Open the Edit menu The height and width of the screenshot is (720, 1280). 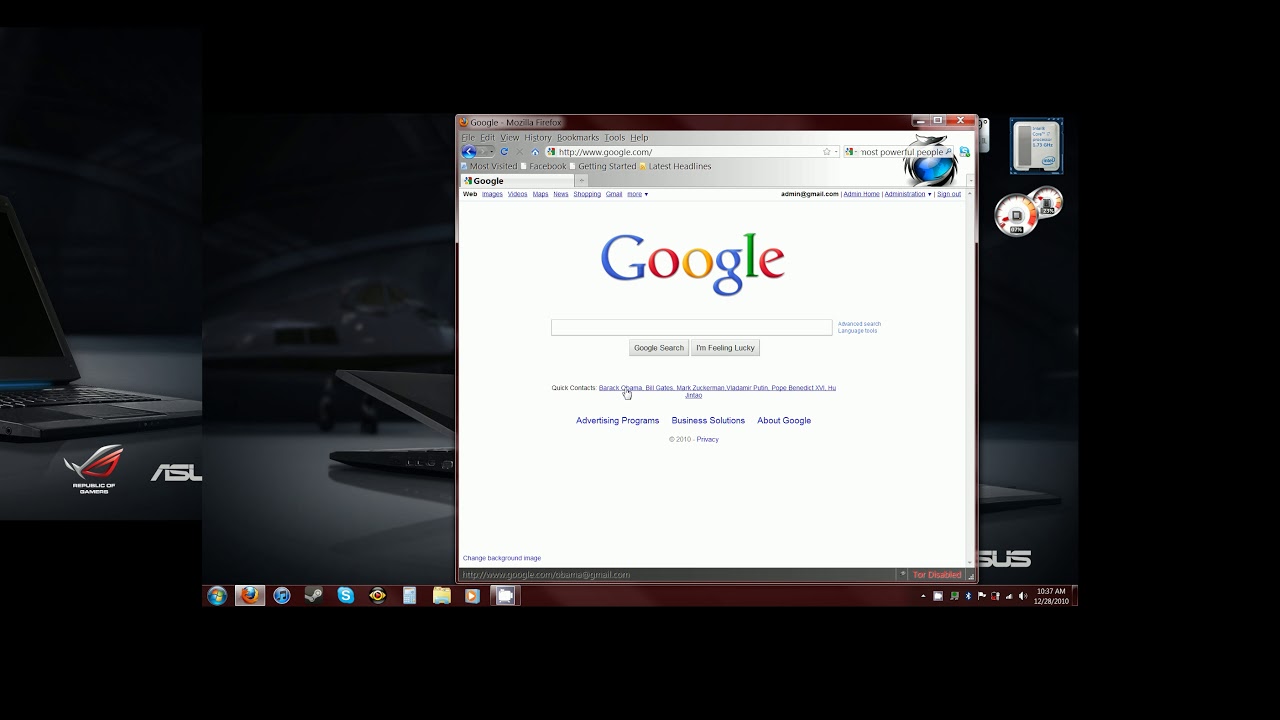487,138
